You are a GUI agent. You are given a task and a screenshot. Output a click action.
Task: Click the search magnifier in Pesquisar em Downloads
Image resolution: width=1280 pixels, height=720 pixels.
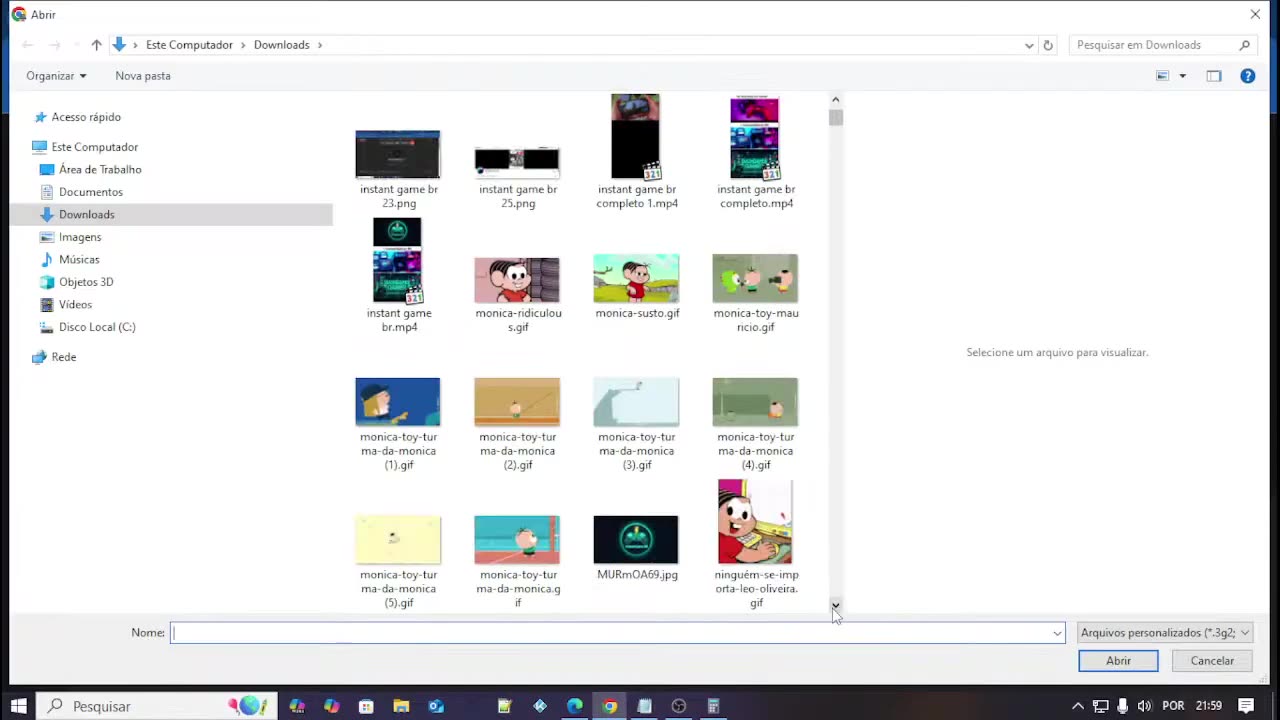coord(1245,45)
